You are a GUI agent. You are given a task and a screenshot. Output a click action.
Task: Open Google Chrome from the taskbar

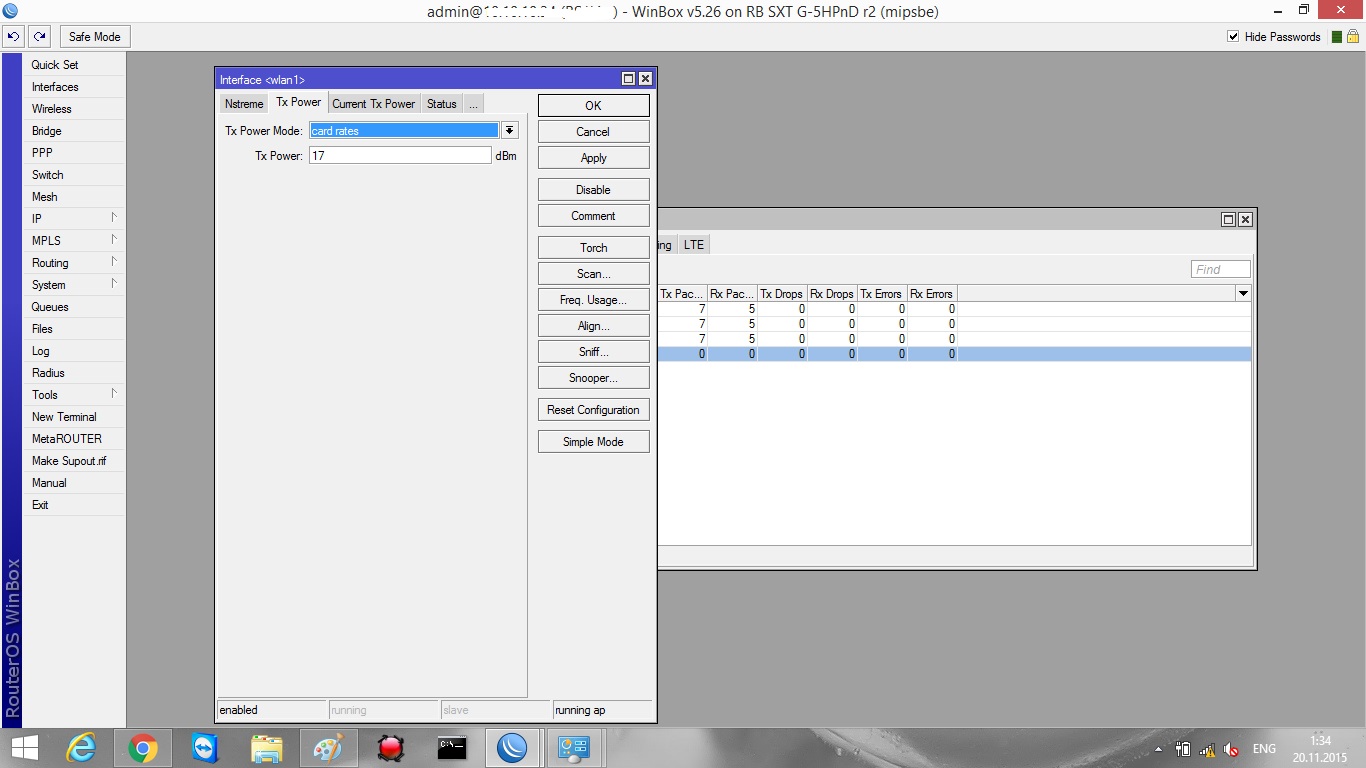[142, 748]
